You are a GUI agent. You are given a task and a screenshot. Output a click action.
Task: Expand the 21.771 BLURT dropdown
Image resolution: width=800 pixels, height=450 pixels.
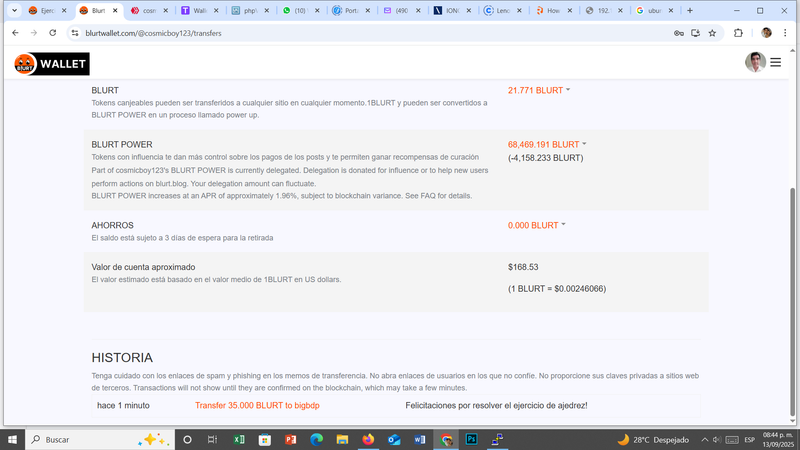tap(539, 90)
